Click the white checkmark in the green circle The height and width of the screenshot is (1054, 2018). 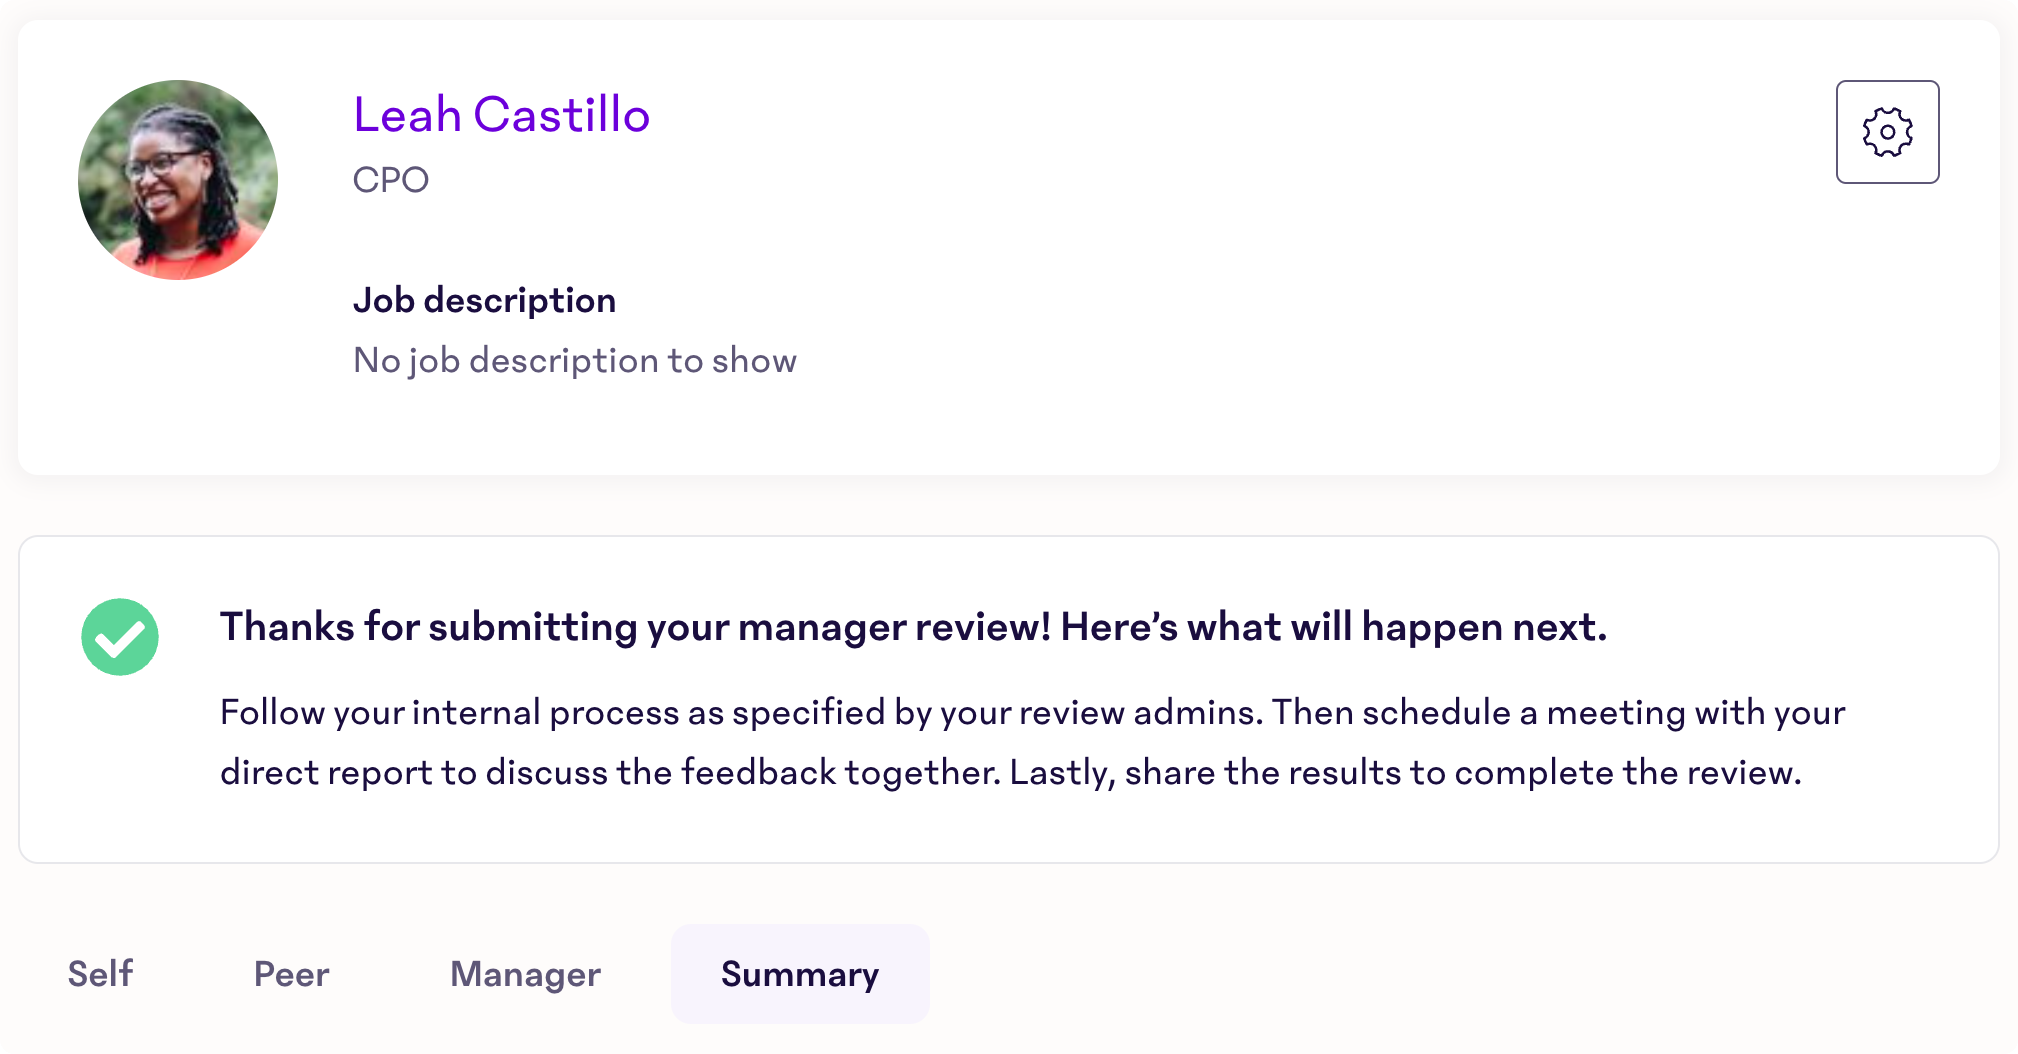pyautogui.click(x=120, y=638)
